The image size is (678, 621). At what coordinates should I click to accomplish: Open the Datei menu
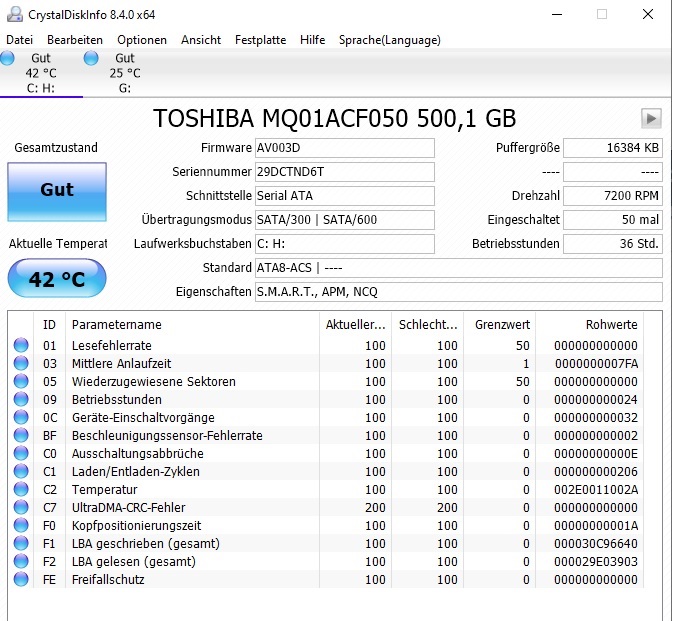tap(19, 40)
